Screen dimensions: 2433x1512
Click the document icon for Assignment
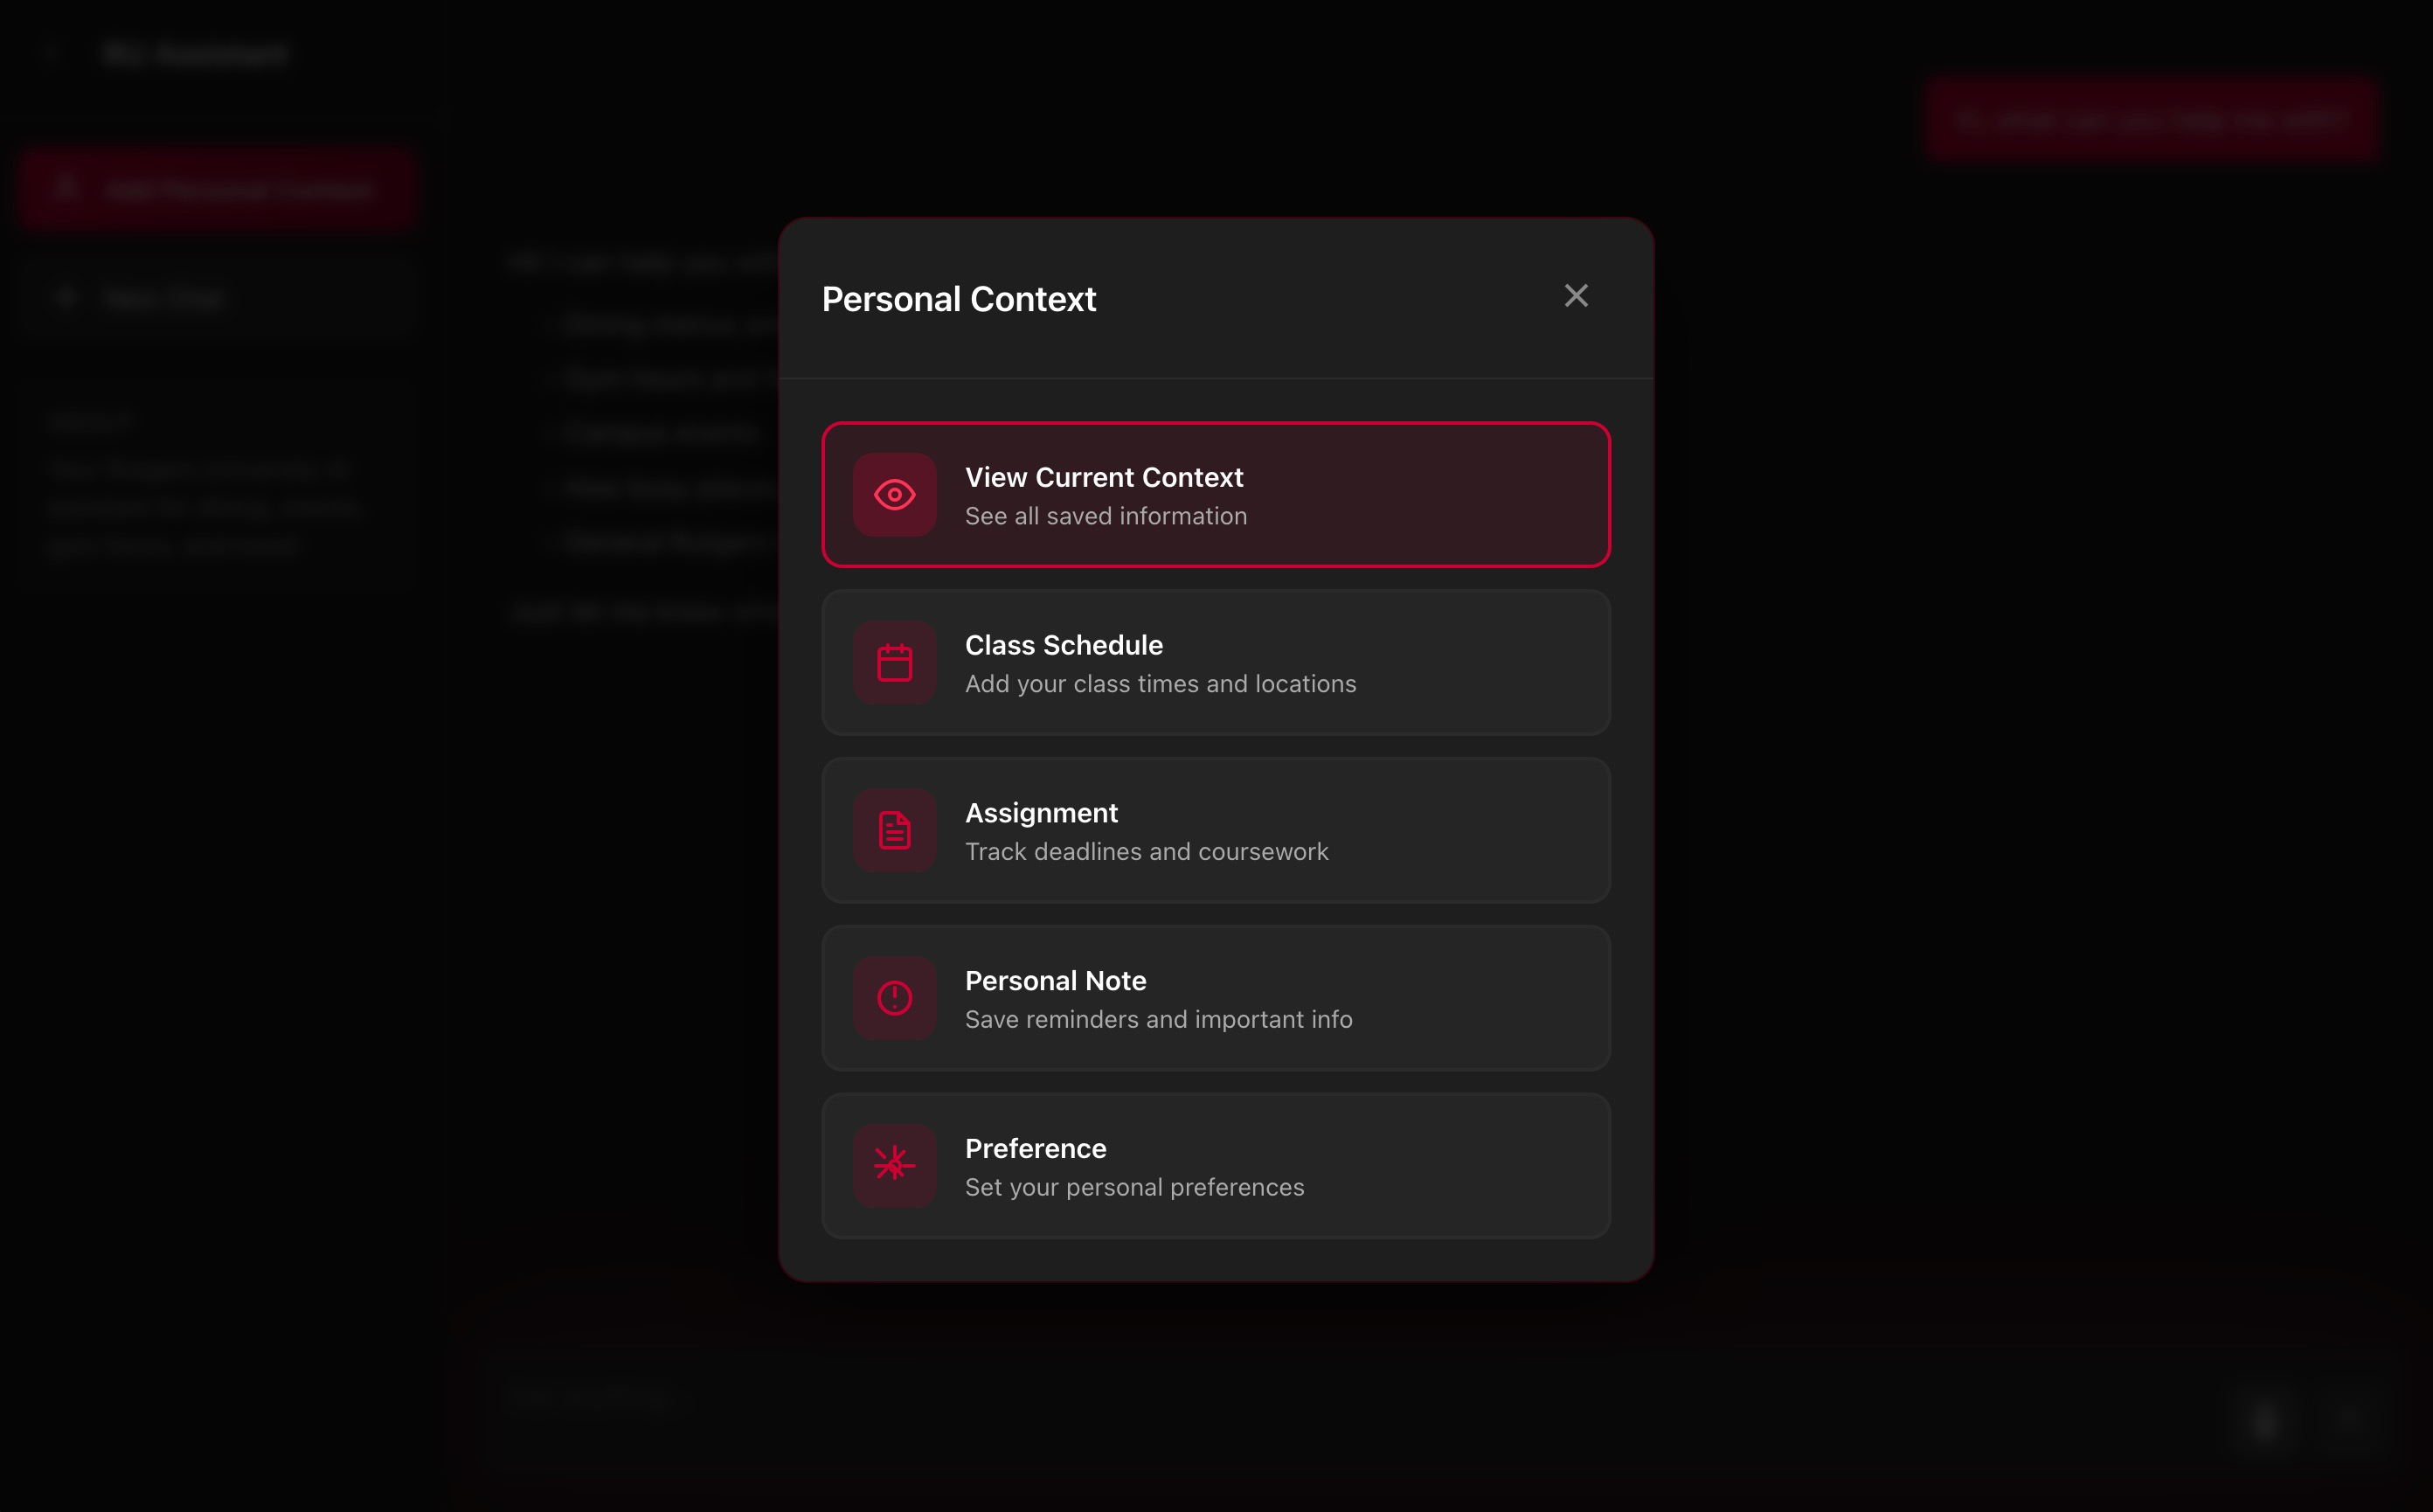tap(894, 830)
